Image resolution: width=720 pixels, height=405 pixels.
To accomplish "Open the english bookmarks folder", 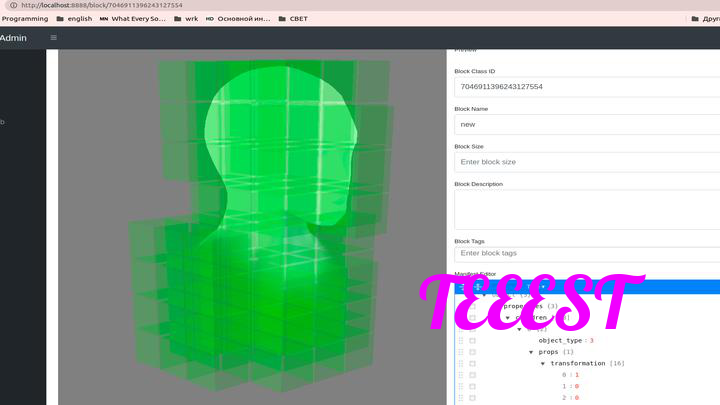I will [x=74, y=19].
